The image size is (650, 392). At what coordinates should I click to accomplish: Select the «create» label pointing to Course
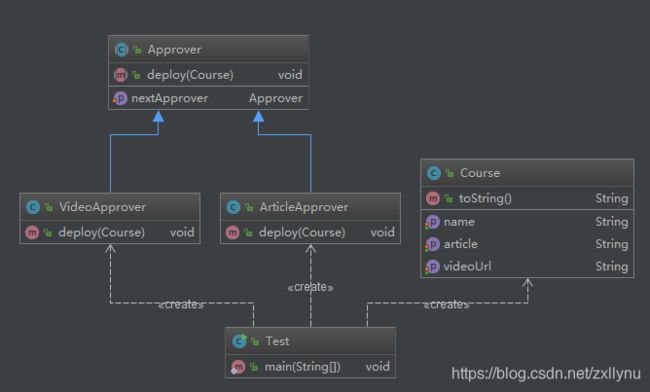coord(446,305)
